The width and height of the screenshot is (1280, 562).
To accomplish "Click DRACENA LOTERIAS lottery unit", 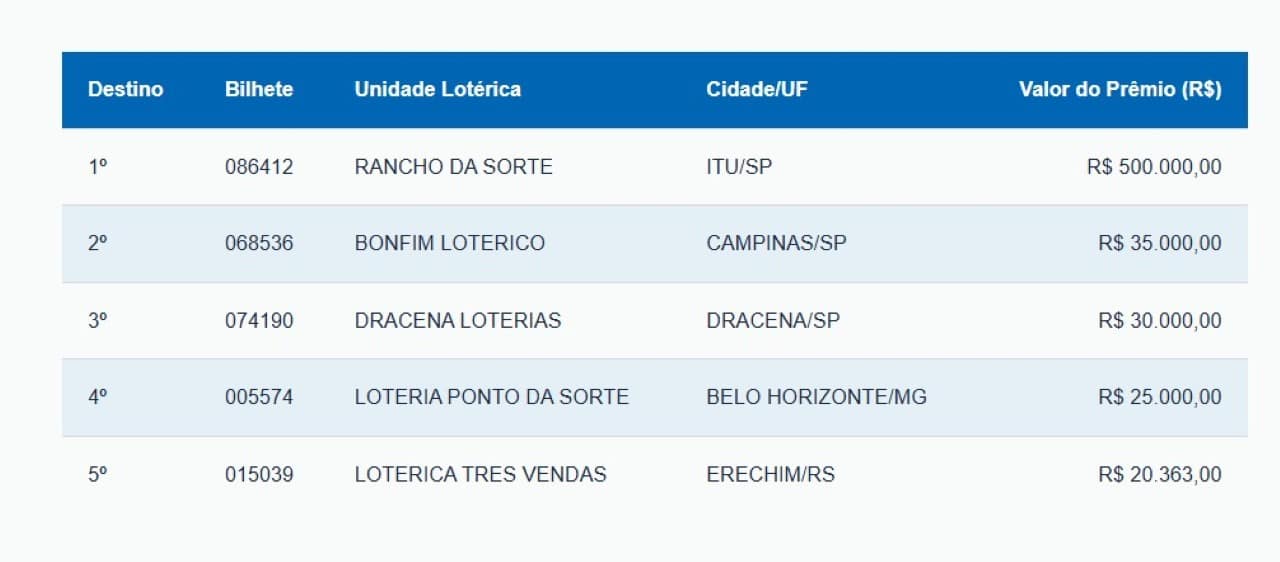I will pyautogui.click(x=457, y=321).
